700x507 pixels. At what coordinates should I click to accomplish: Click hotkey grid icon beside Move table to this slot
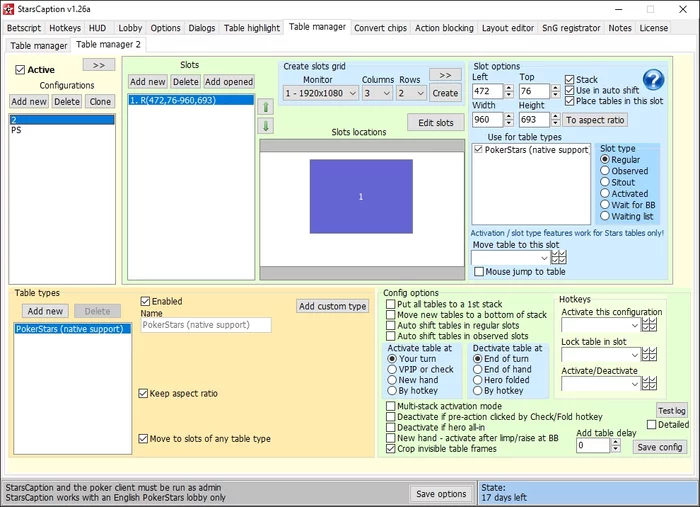click(x=559, y=257)
